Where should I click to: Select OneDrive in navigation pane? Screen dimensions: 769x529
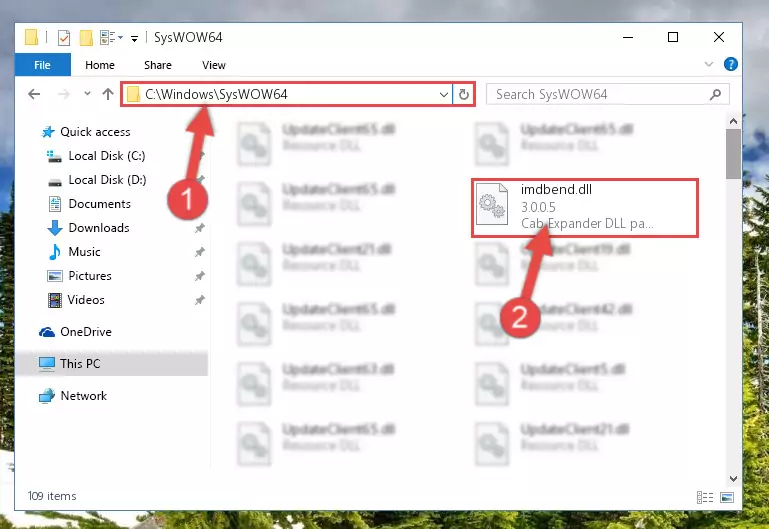click(86, 331)
